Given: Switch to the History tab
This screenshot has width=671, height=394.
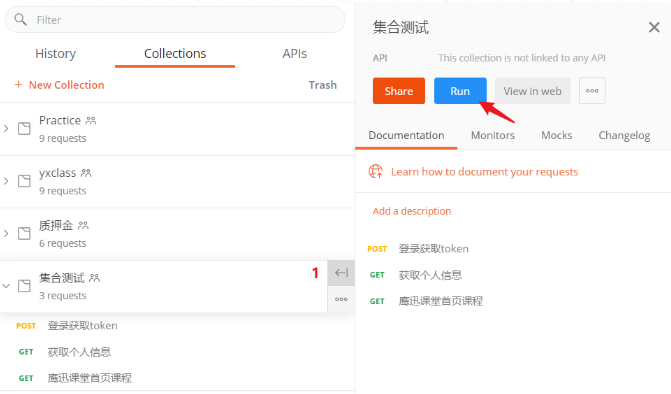Looking at the screenshot, I should 56,53.
